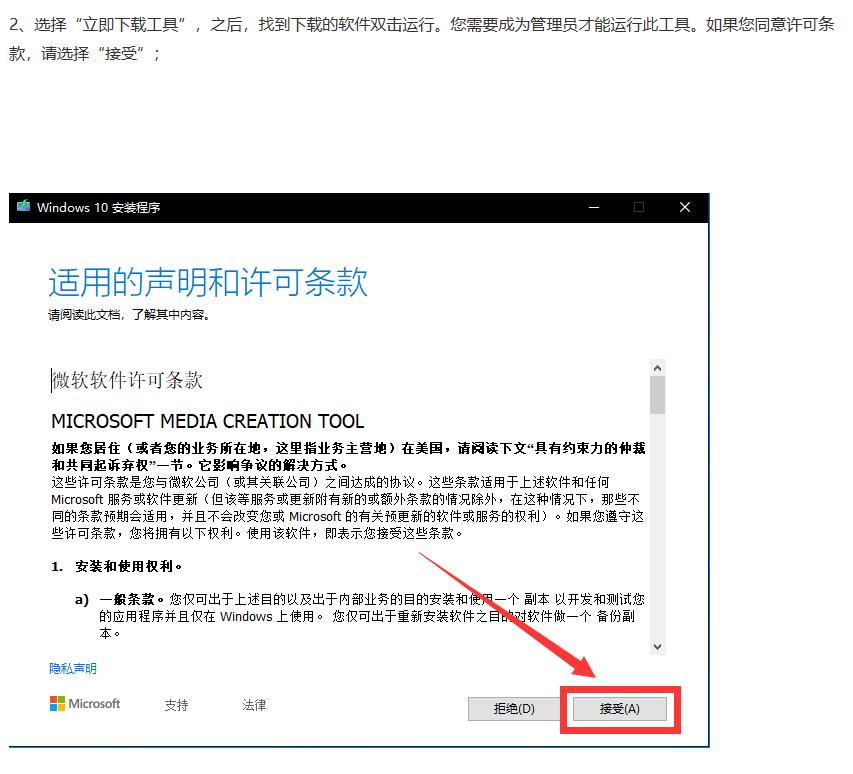The height and width of the screenshot is (774, 853).
Task: Click the four-color Microsoft logo at bottom left
Action: (56, 704)
